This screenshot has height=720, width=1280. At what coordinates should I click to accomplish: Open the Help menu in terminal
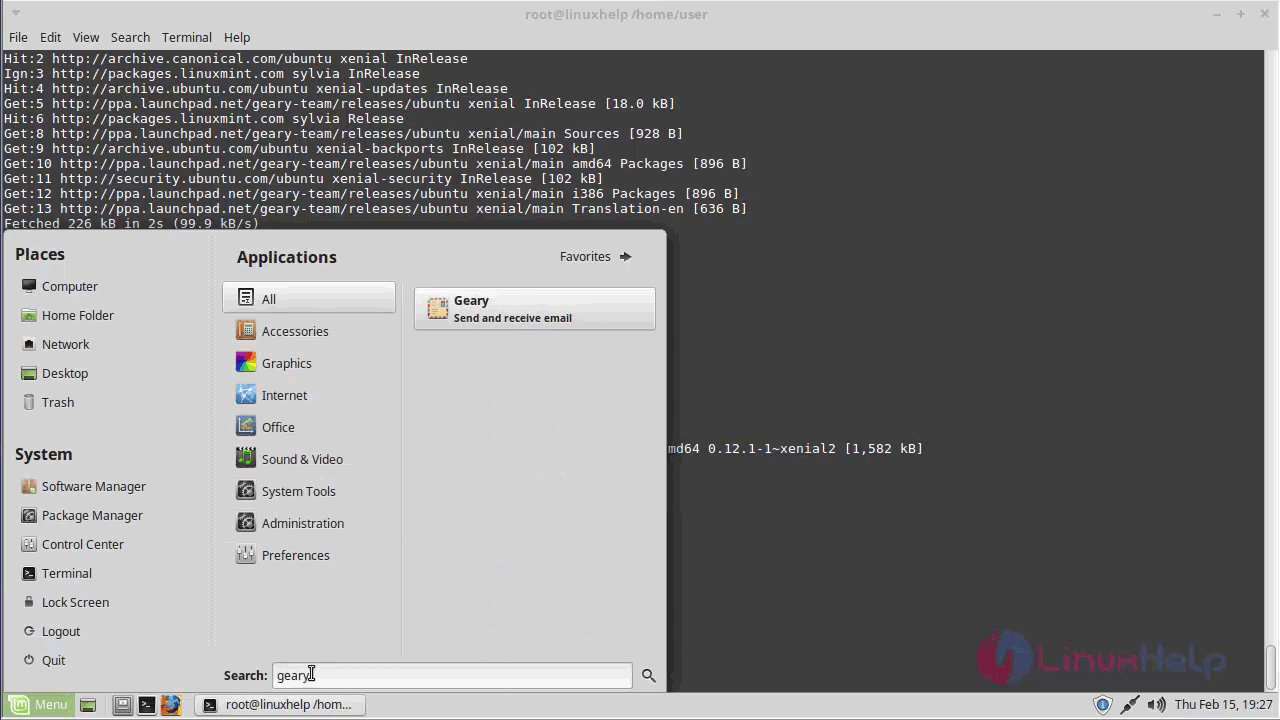click(237, 37)
